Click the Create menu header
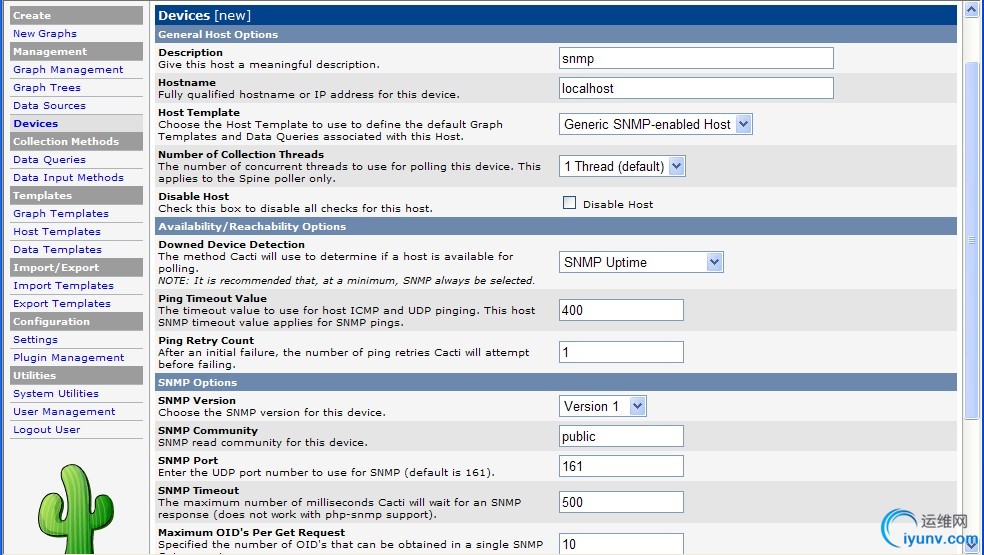984x555 pixels. tap(77, 16)
